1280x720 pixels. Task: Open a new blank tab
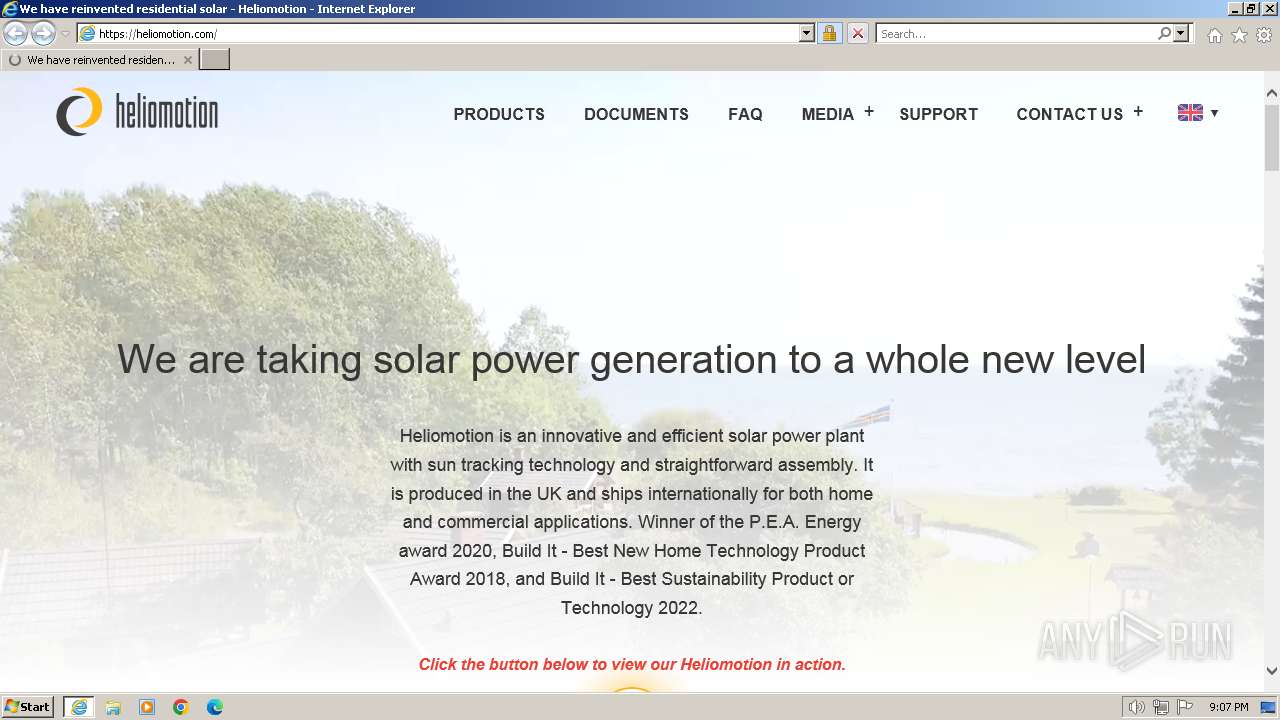[x=215, y=60]
